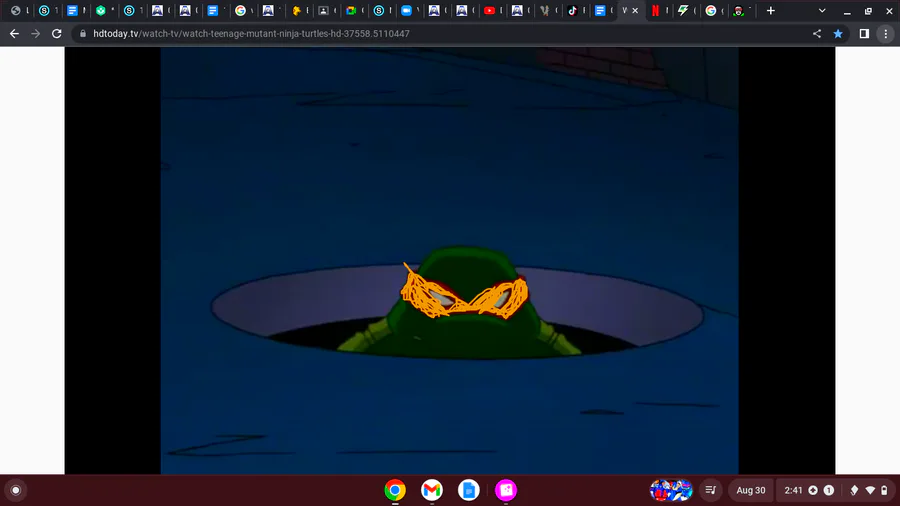Switch to the last avatar icon tab
900x506 pixels.
click(739, 10)
